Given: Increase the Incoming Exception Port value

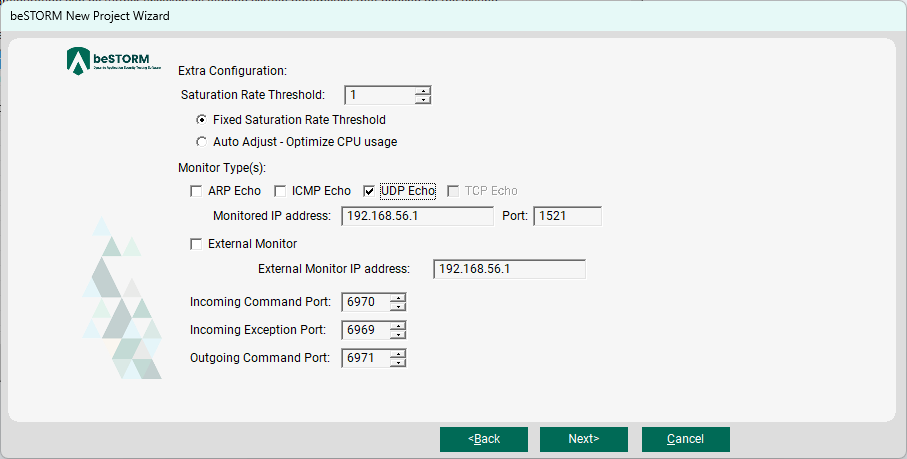Looking at the screenshot, I should [398, 325].
